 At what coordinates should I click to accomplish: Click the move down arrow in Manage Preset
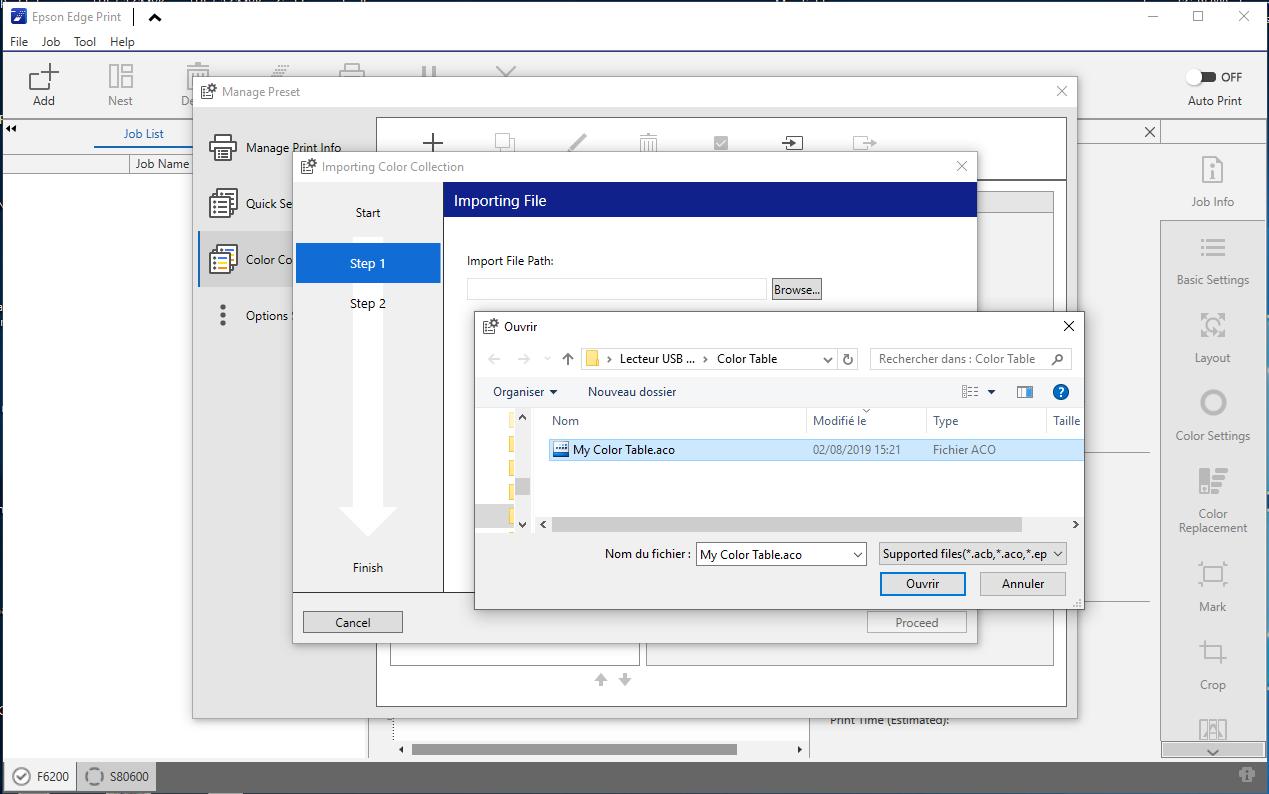pyautogui.click(x=625, y=679)
